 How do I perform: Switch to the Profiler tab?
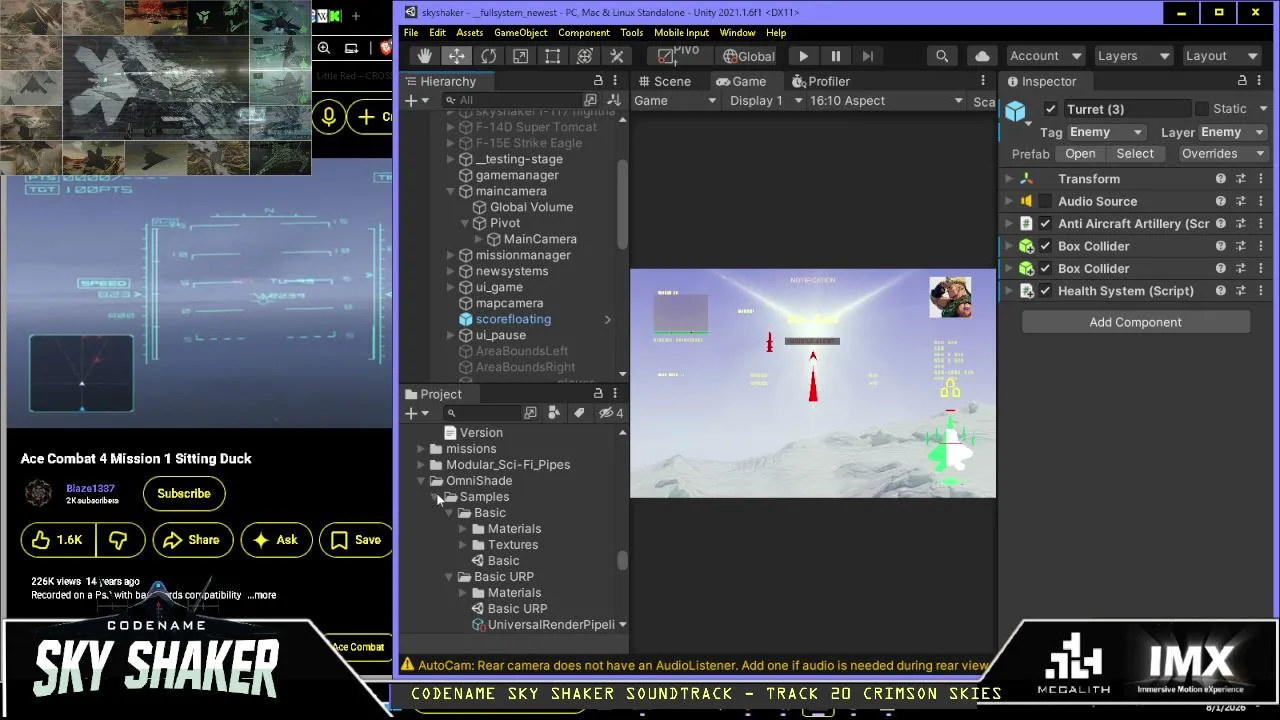(x=820, y=82)
